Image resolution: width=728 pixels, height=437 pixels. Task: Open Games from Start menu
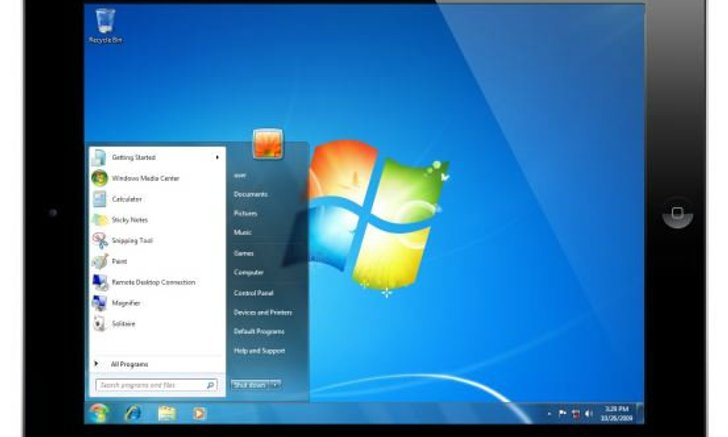coord(243,253)
